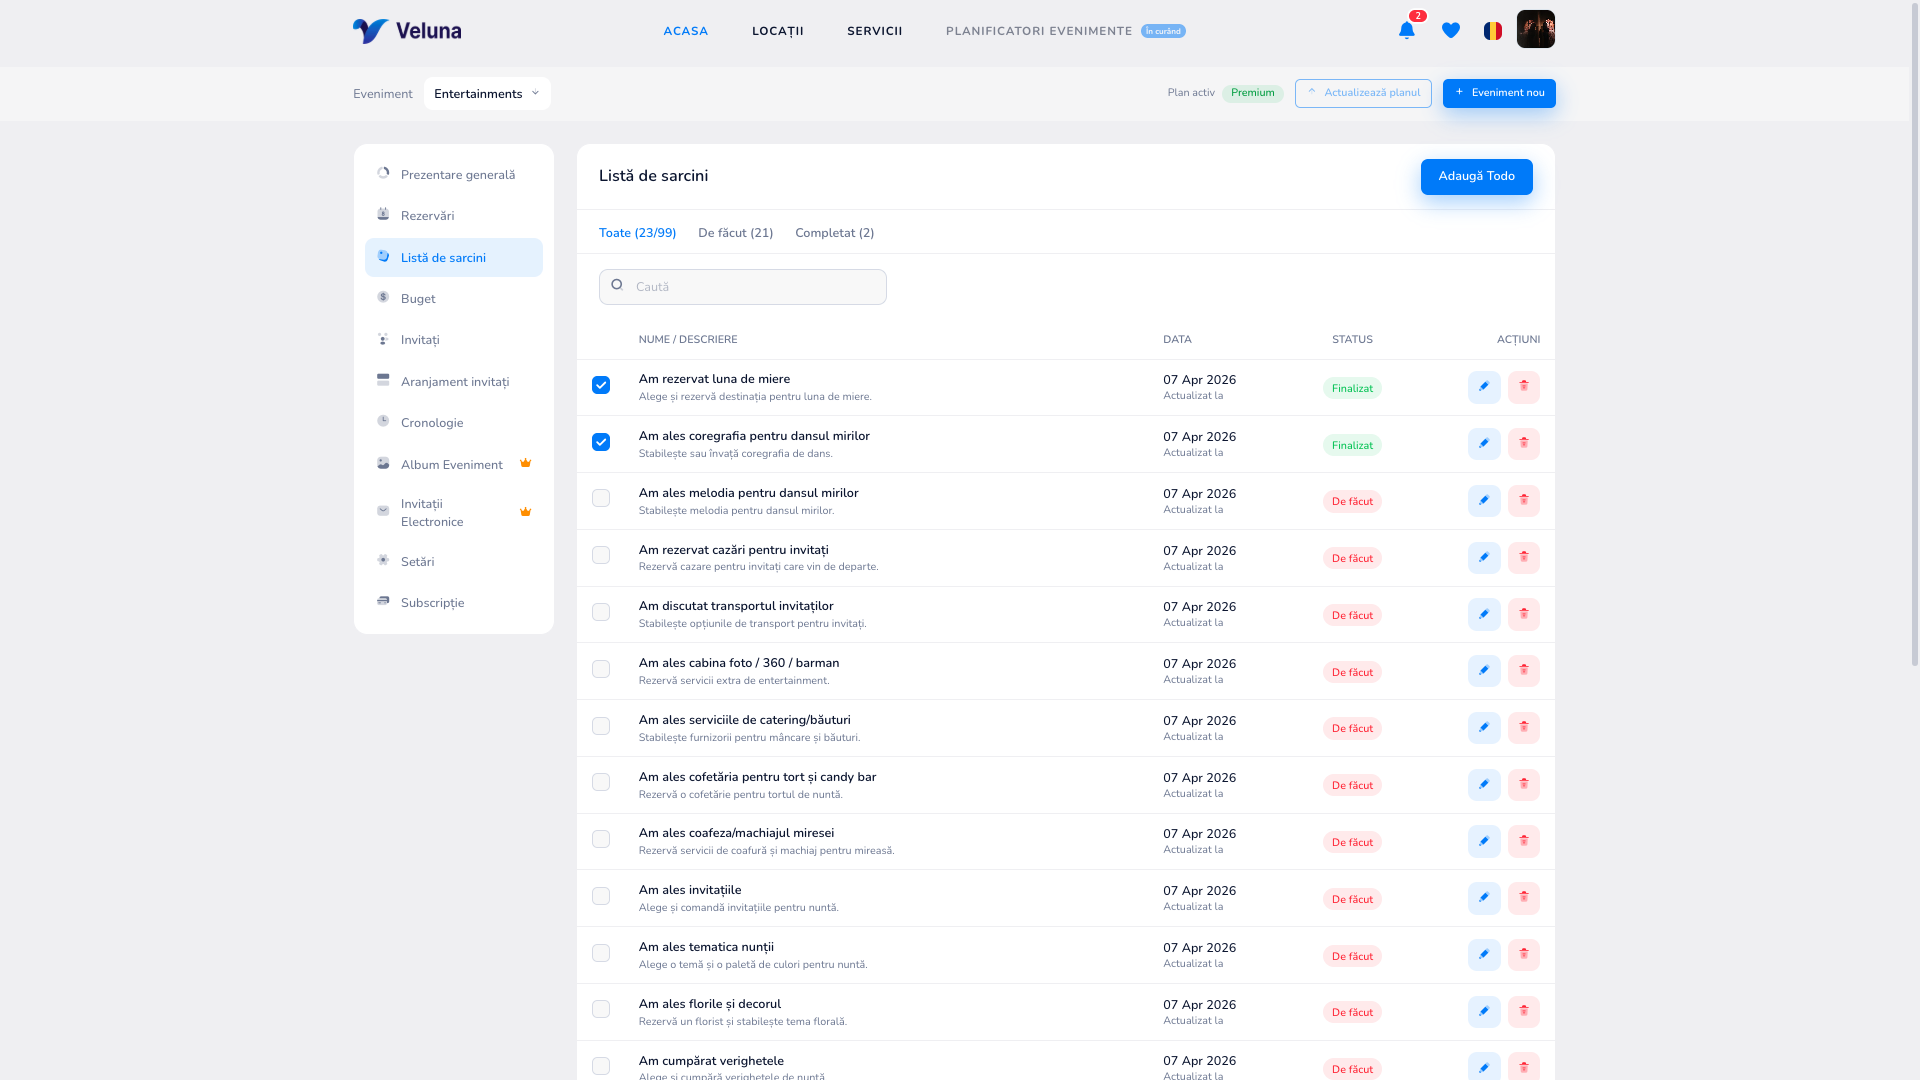Open the notifications bell icon
1920x1080 pixels.
pos(1406,31)
